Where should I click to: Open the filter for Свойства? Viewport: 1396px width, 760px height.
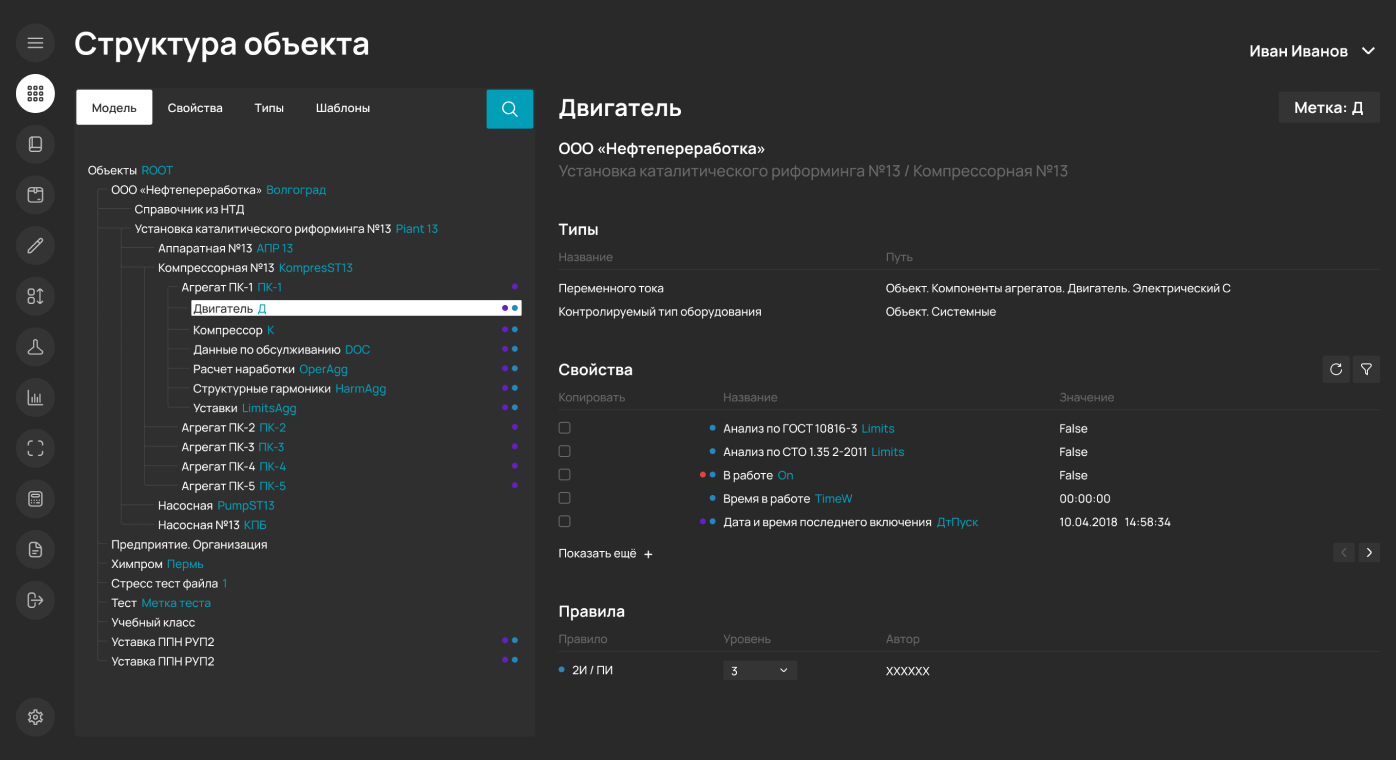click(x=1366, y=369)
